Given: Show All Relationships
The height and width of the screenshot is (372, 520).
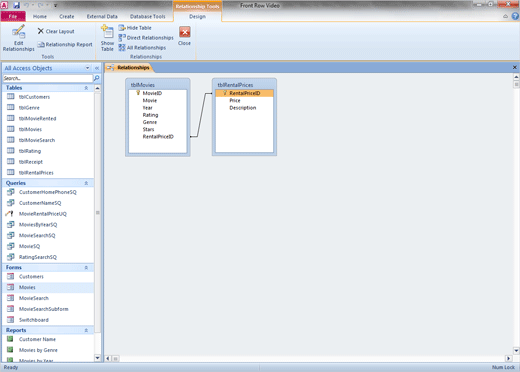Looking at the screenshot, I should click(x=142, y=48).
